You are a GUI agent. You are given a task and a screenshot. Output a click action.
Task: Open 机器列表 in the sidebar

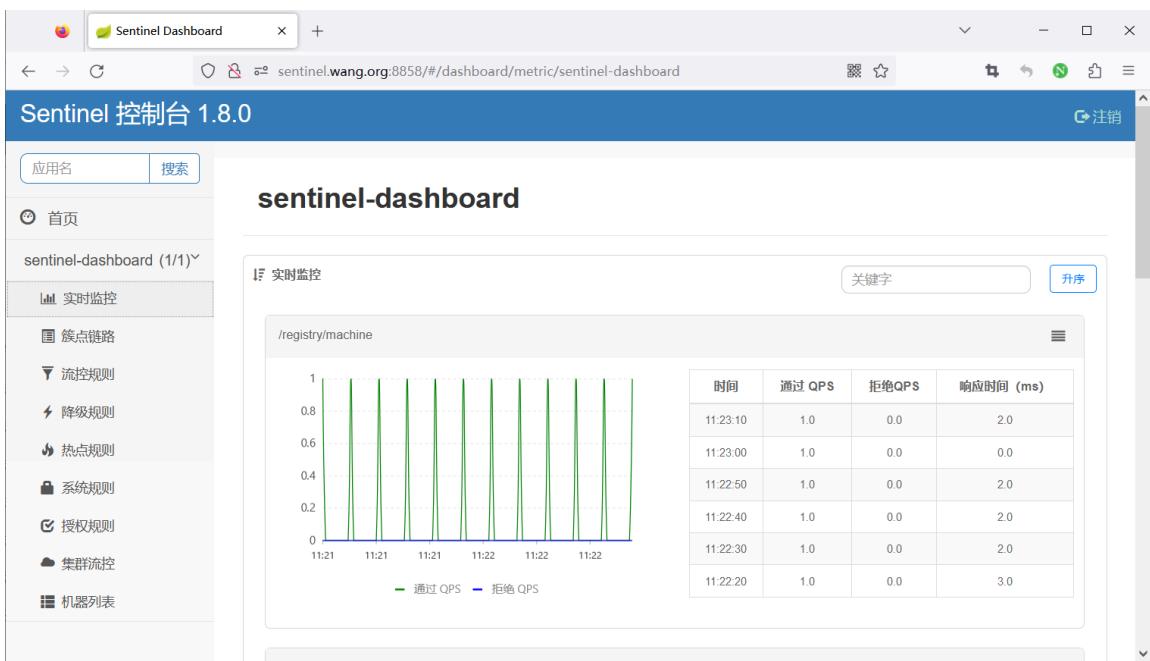pos(110,602)
